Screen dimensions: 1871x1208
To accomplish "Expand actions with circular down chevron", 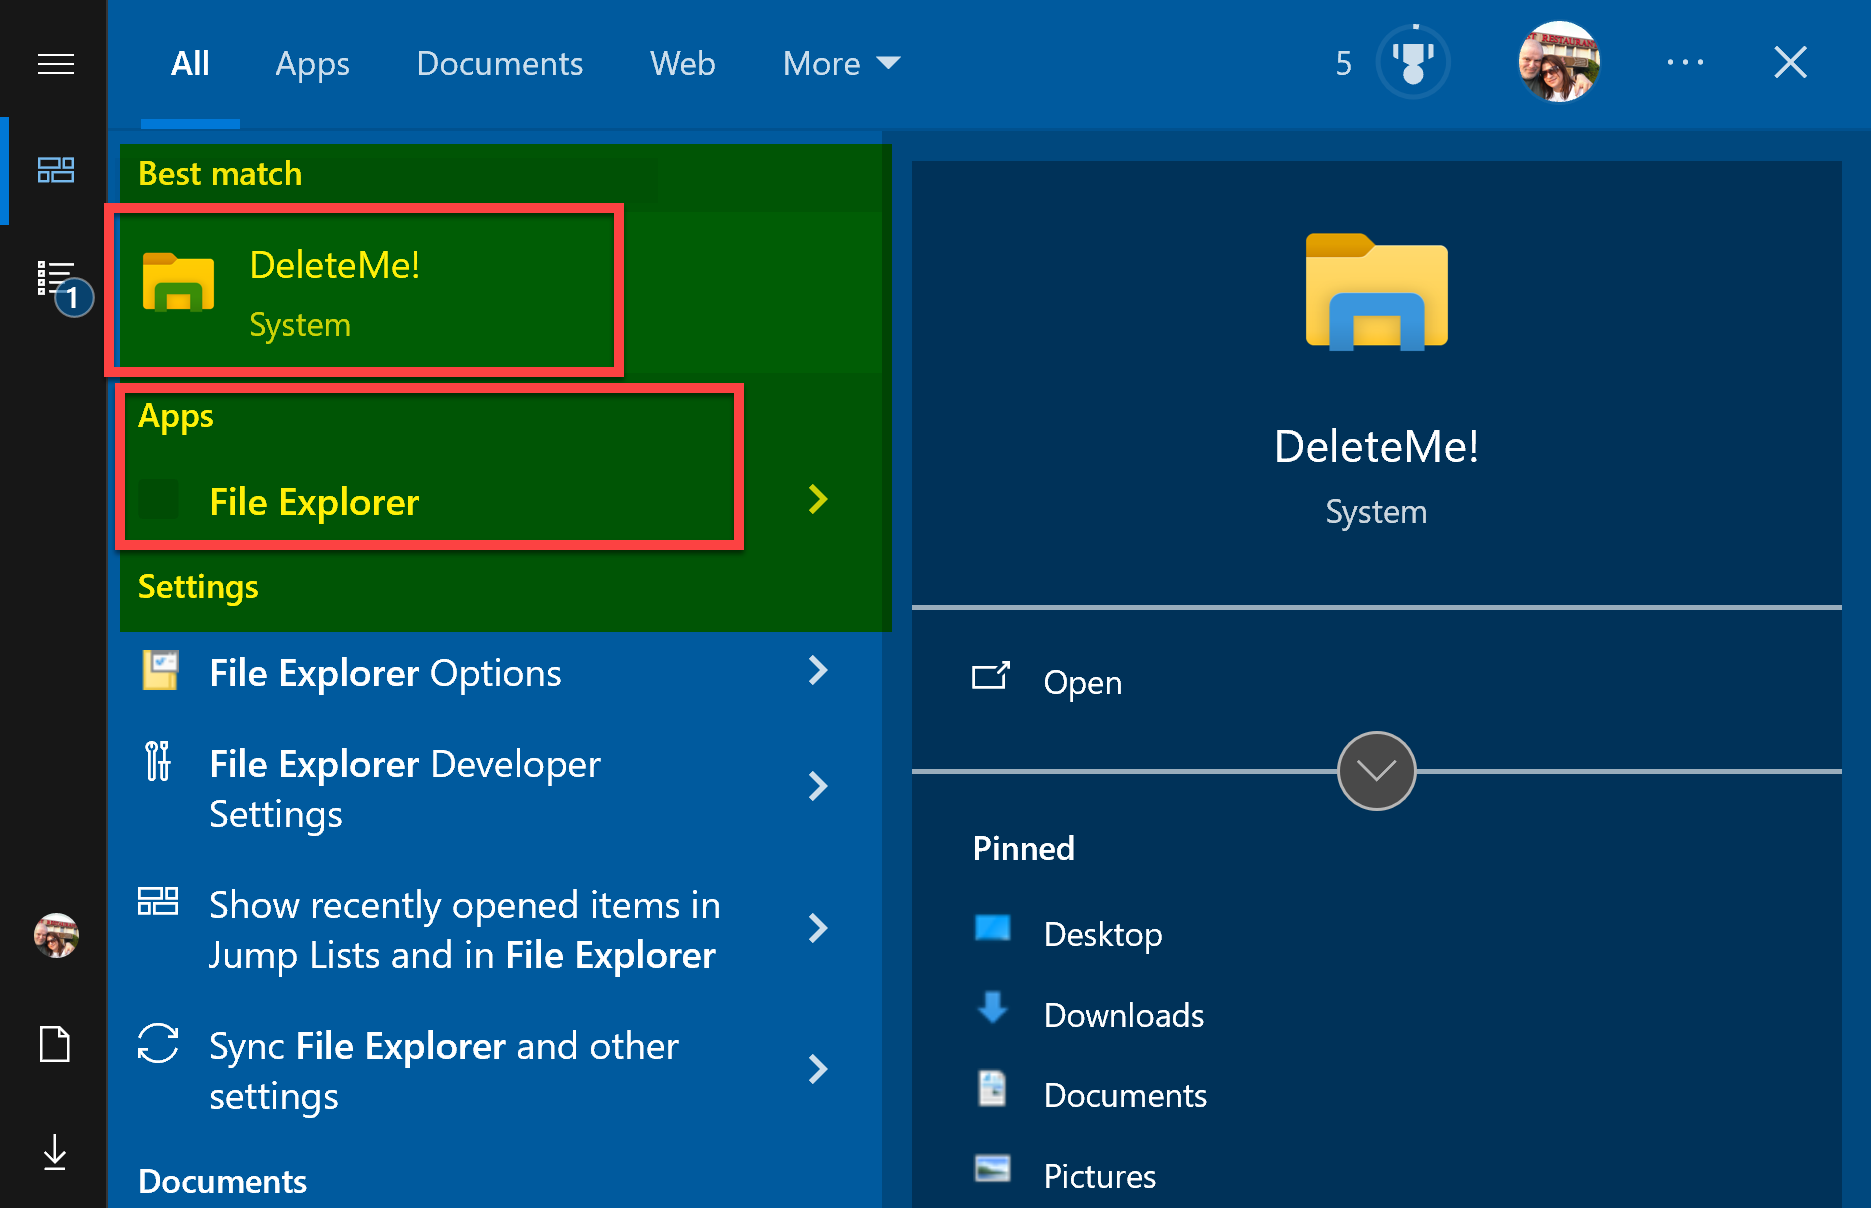I will 1376,771.
